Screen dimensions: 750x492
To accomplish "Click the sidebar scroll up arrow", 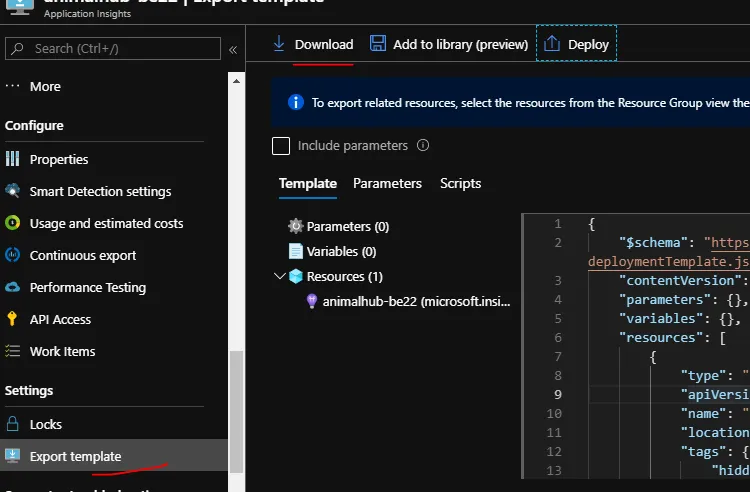I will [236, 81].
